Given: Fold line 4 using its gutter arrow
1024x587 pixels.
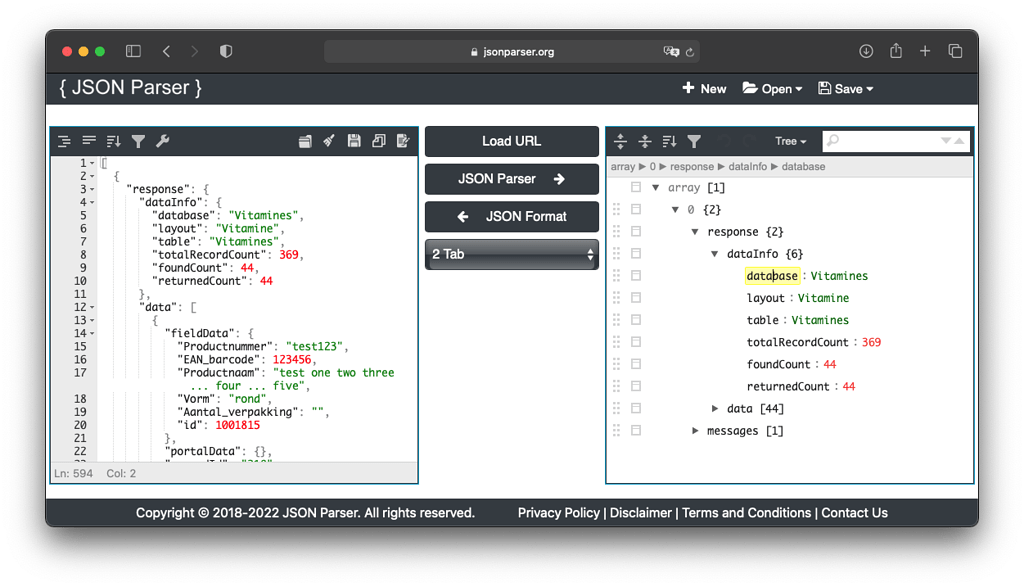Looking at the screenshot, I should (92, 202).
